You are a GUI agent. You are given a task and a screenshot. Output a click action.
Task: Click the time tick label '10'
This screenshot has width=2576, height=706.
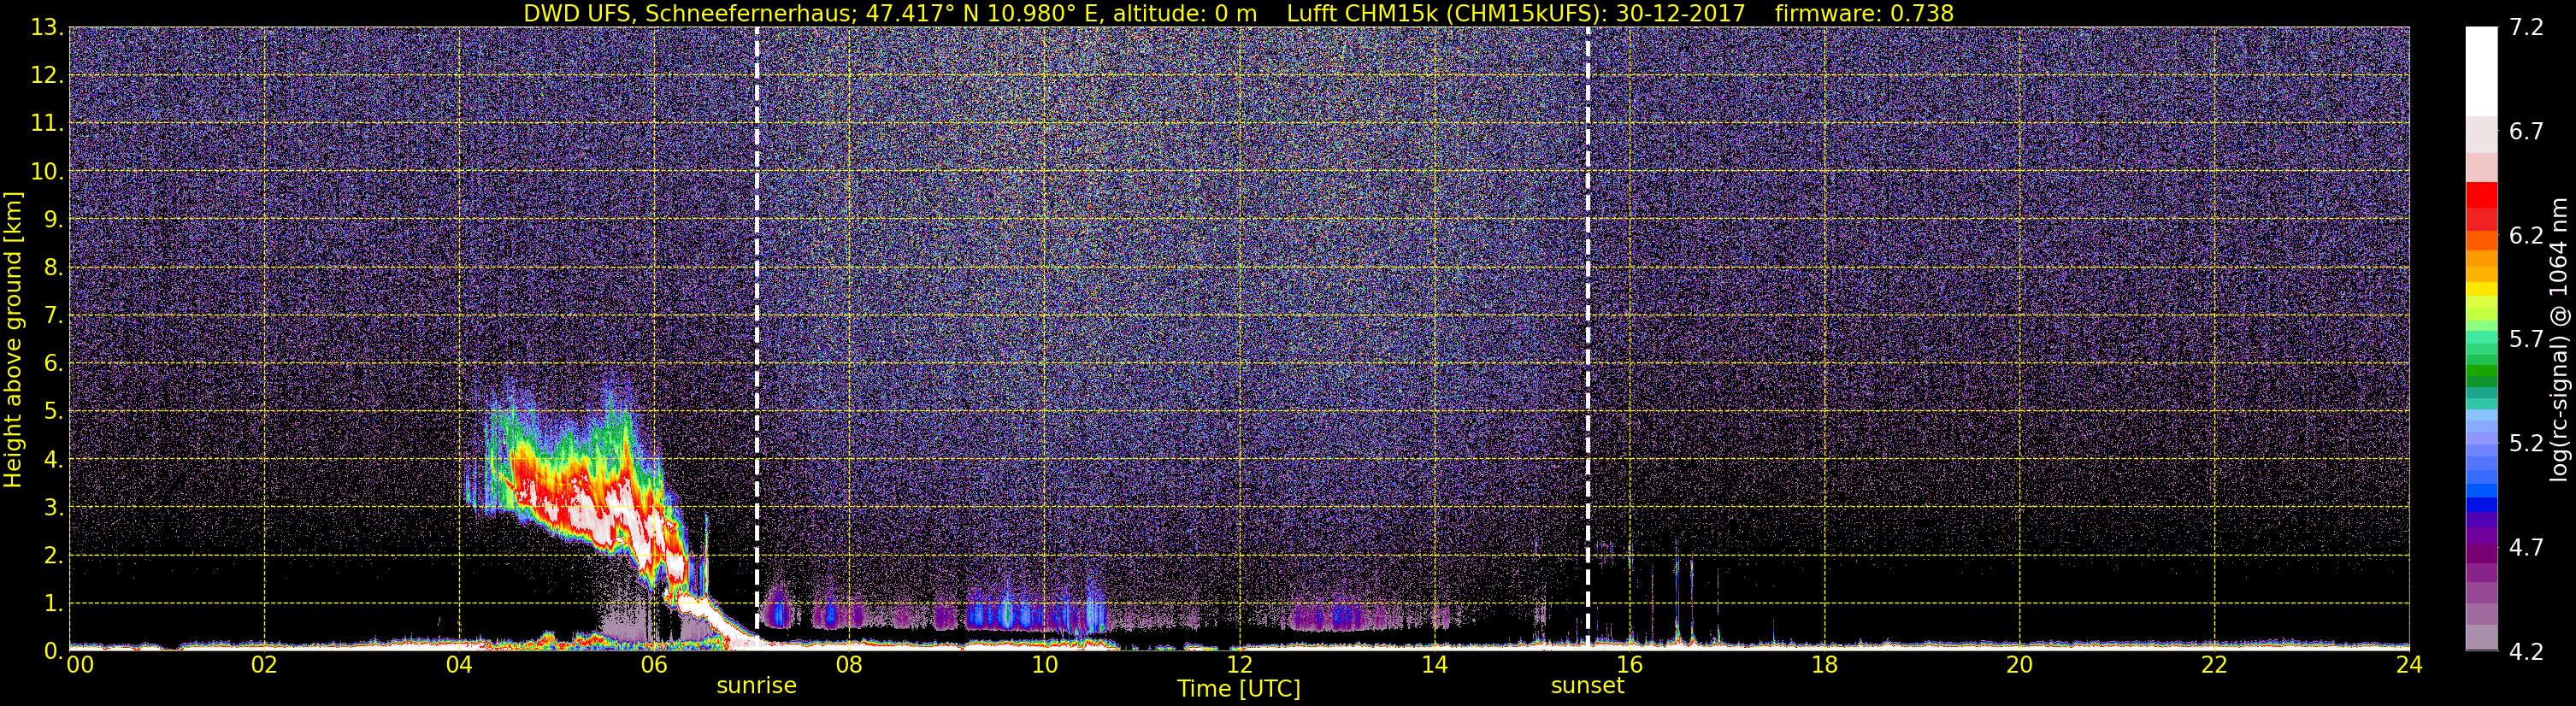click(x=1044, y=665)
